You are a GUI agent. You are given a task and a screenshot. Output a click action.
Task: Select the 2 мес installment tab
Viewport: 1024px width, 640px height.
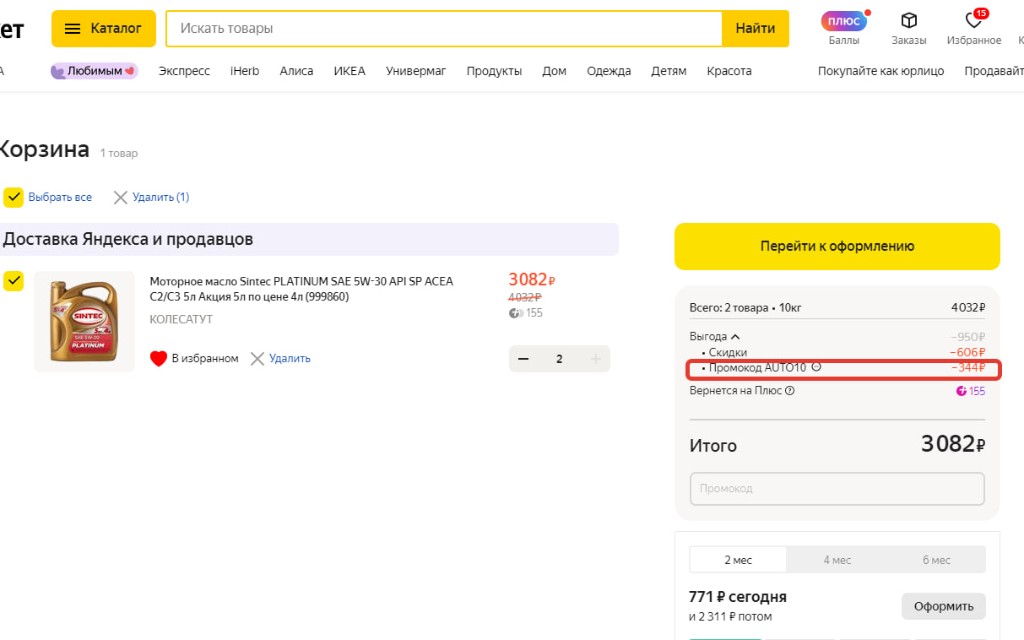point(738,560)
